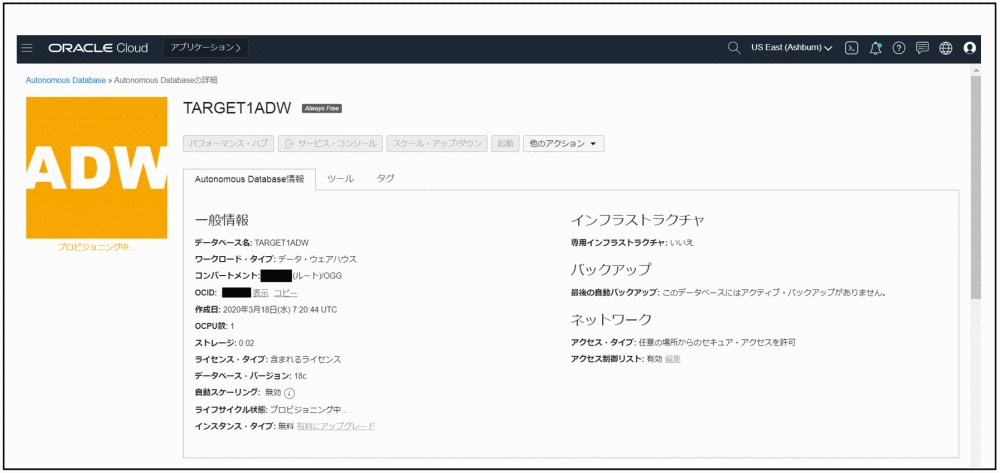The image size is (1000, 473).
Task: Click the バックアップ section heading
Action: [611, 269]
